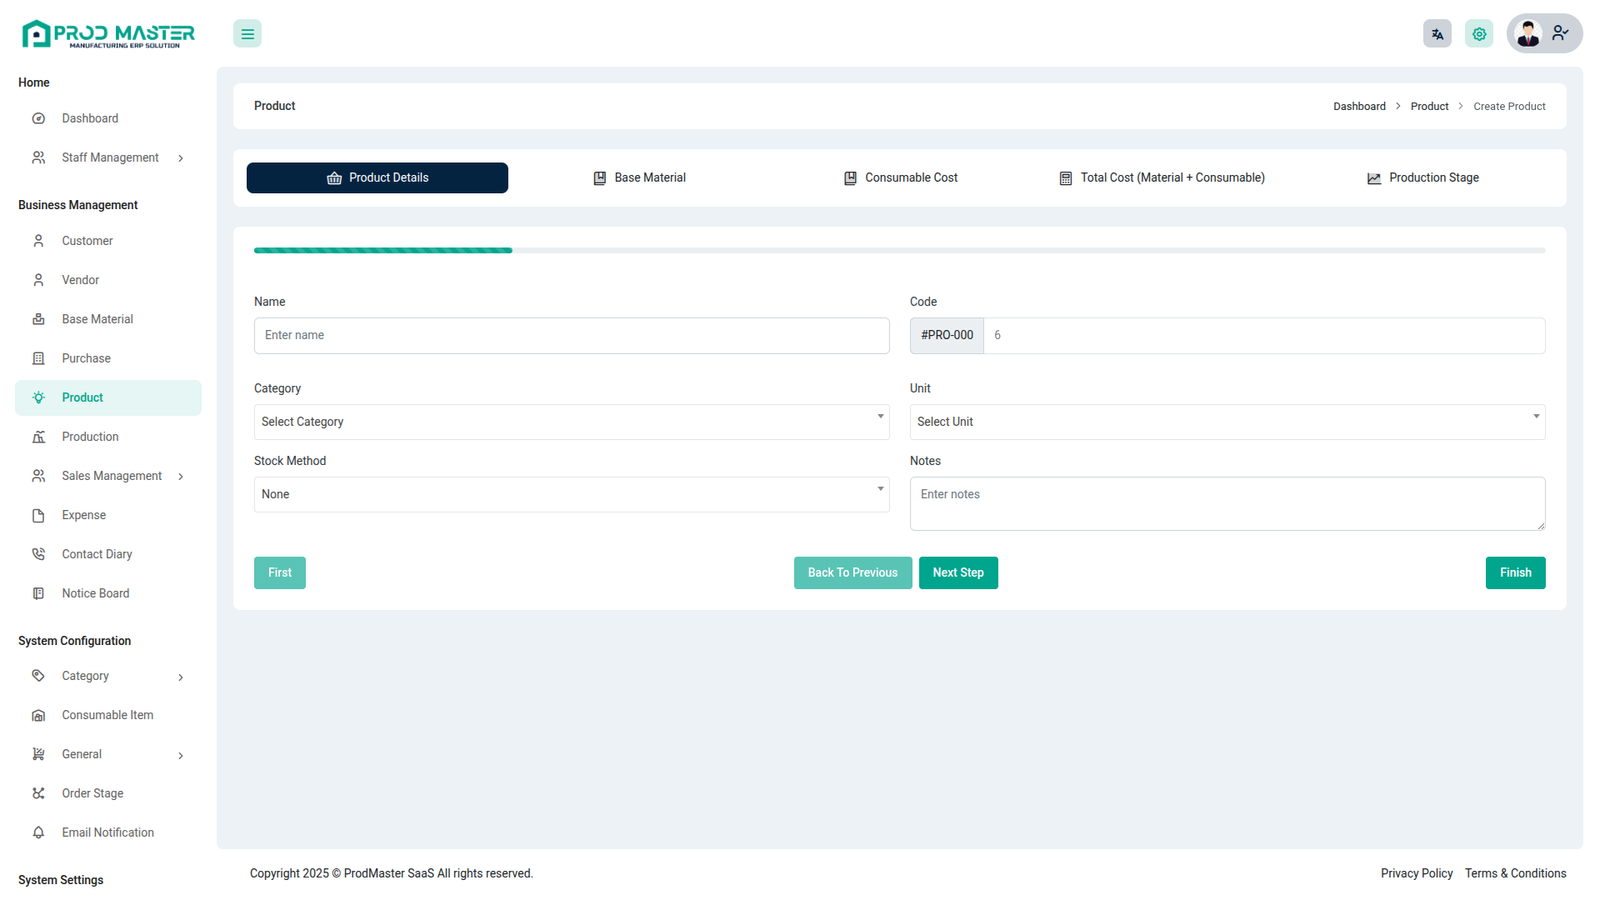Screen dimensions: 1600x900
Task: Click the green step progress bar
Action: coord(383,250)
